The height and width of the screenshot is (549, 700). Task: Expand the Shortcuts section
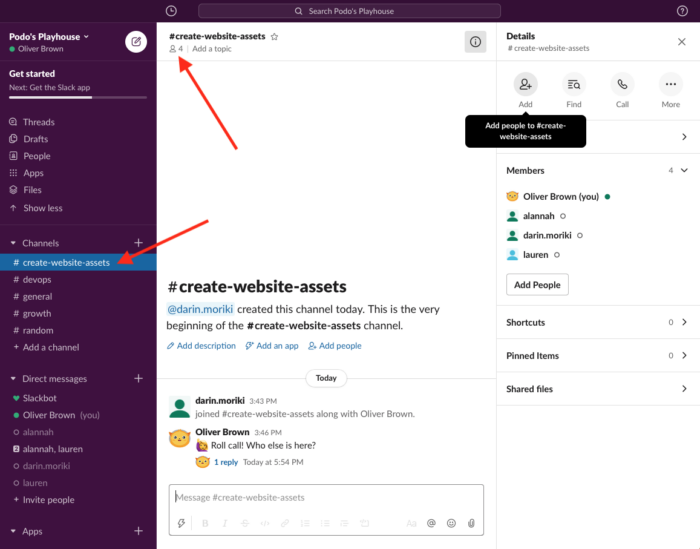coord(684,323)
